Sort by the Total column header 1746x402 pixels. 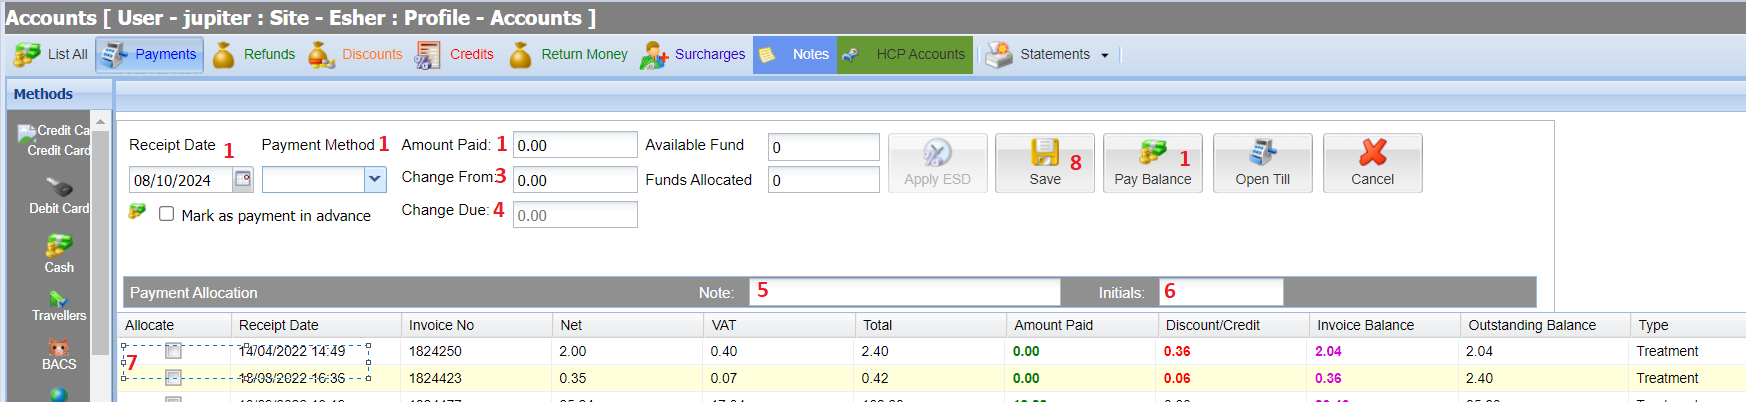pos(930,325)
